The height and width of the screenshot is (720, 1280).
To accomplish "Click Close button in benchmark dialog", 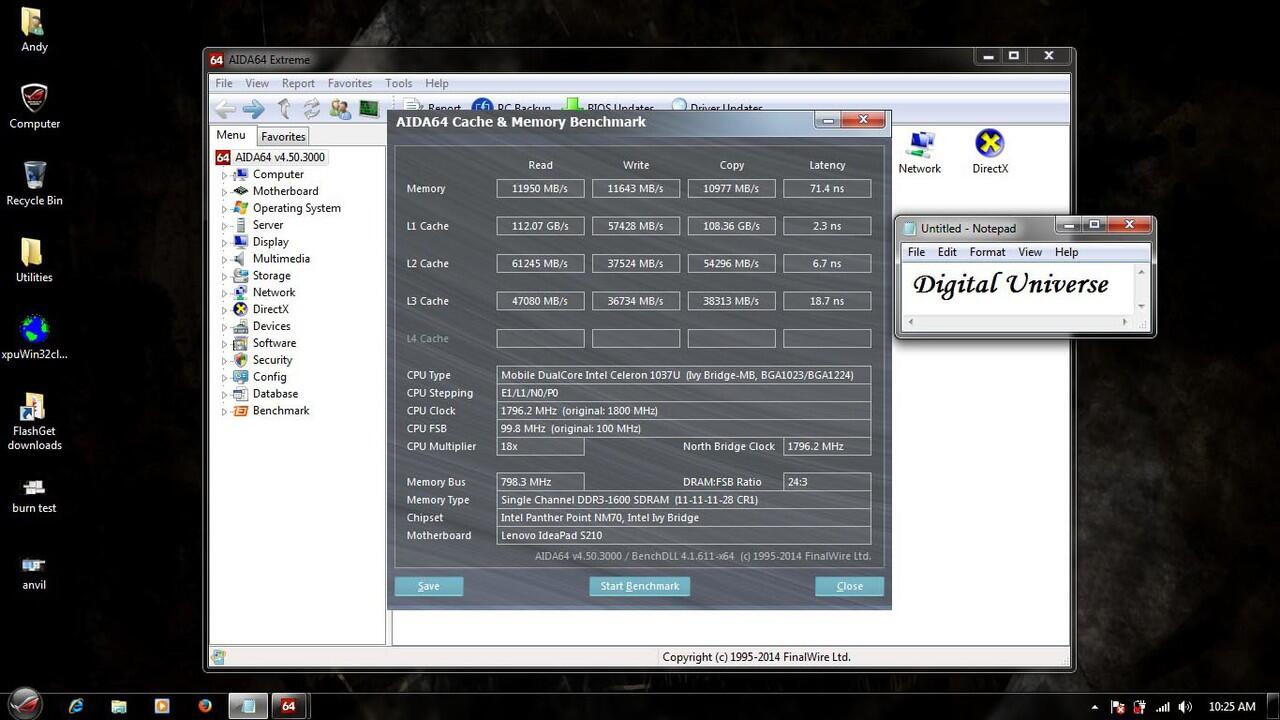I will point(849,586).
